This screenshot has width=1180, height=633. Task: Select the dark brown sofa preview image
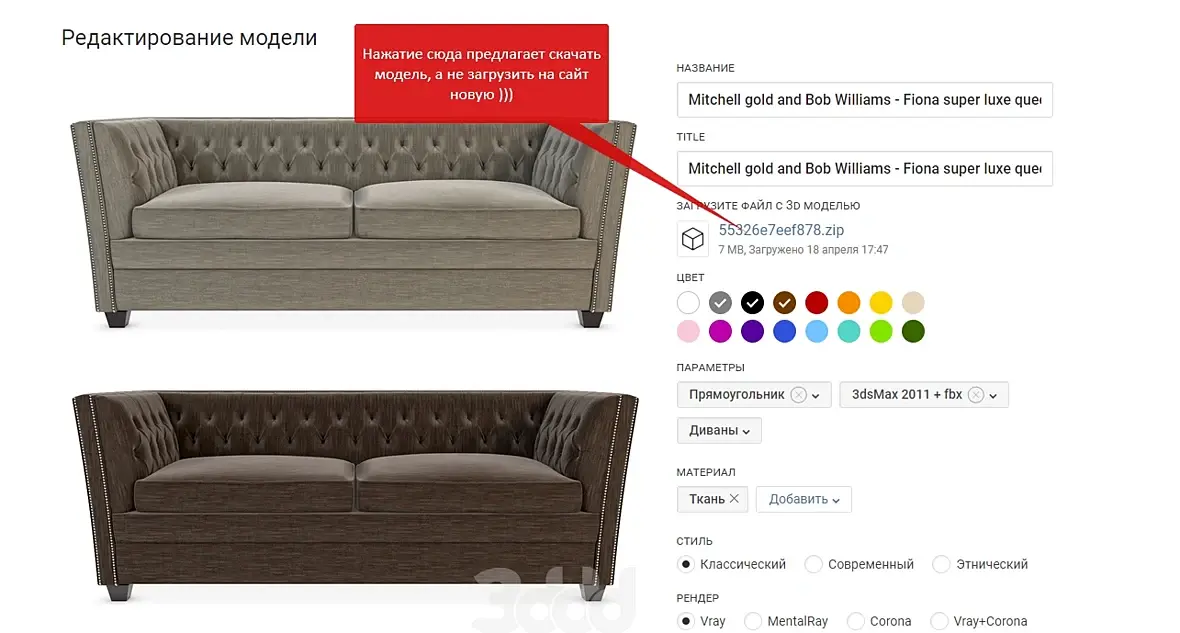(x=355, y=495)
